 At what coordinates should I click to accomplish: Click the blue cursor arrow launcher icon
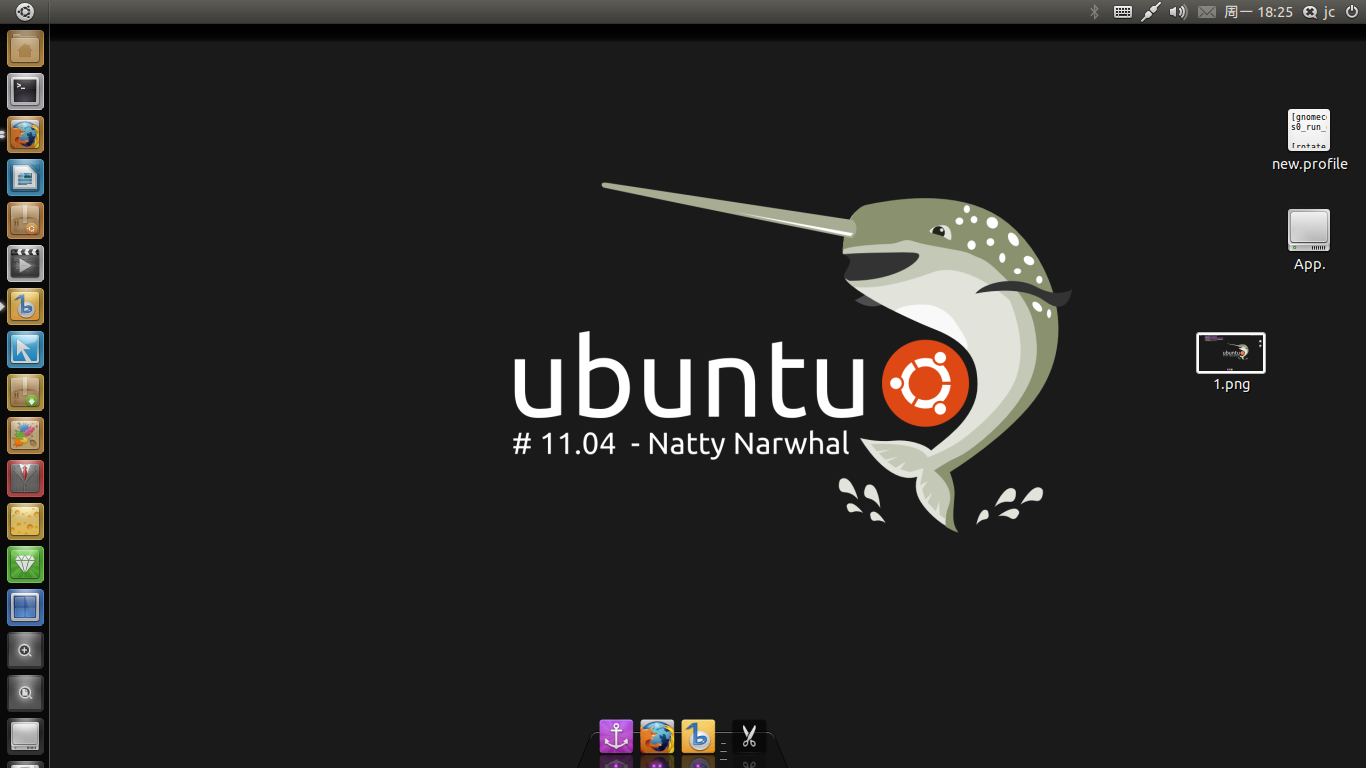click(25, 349)
